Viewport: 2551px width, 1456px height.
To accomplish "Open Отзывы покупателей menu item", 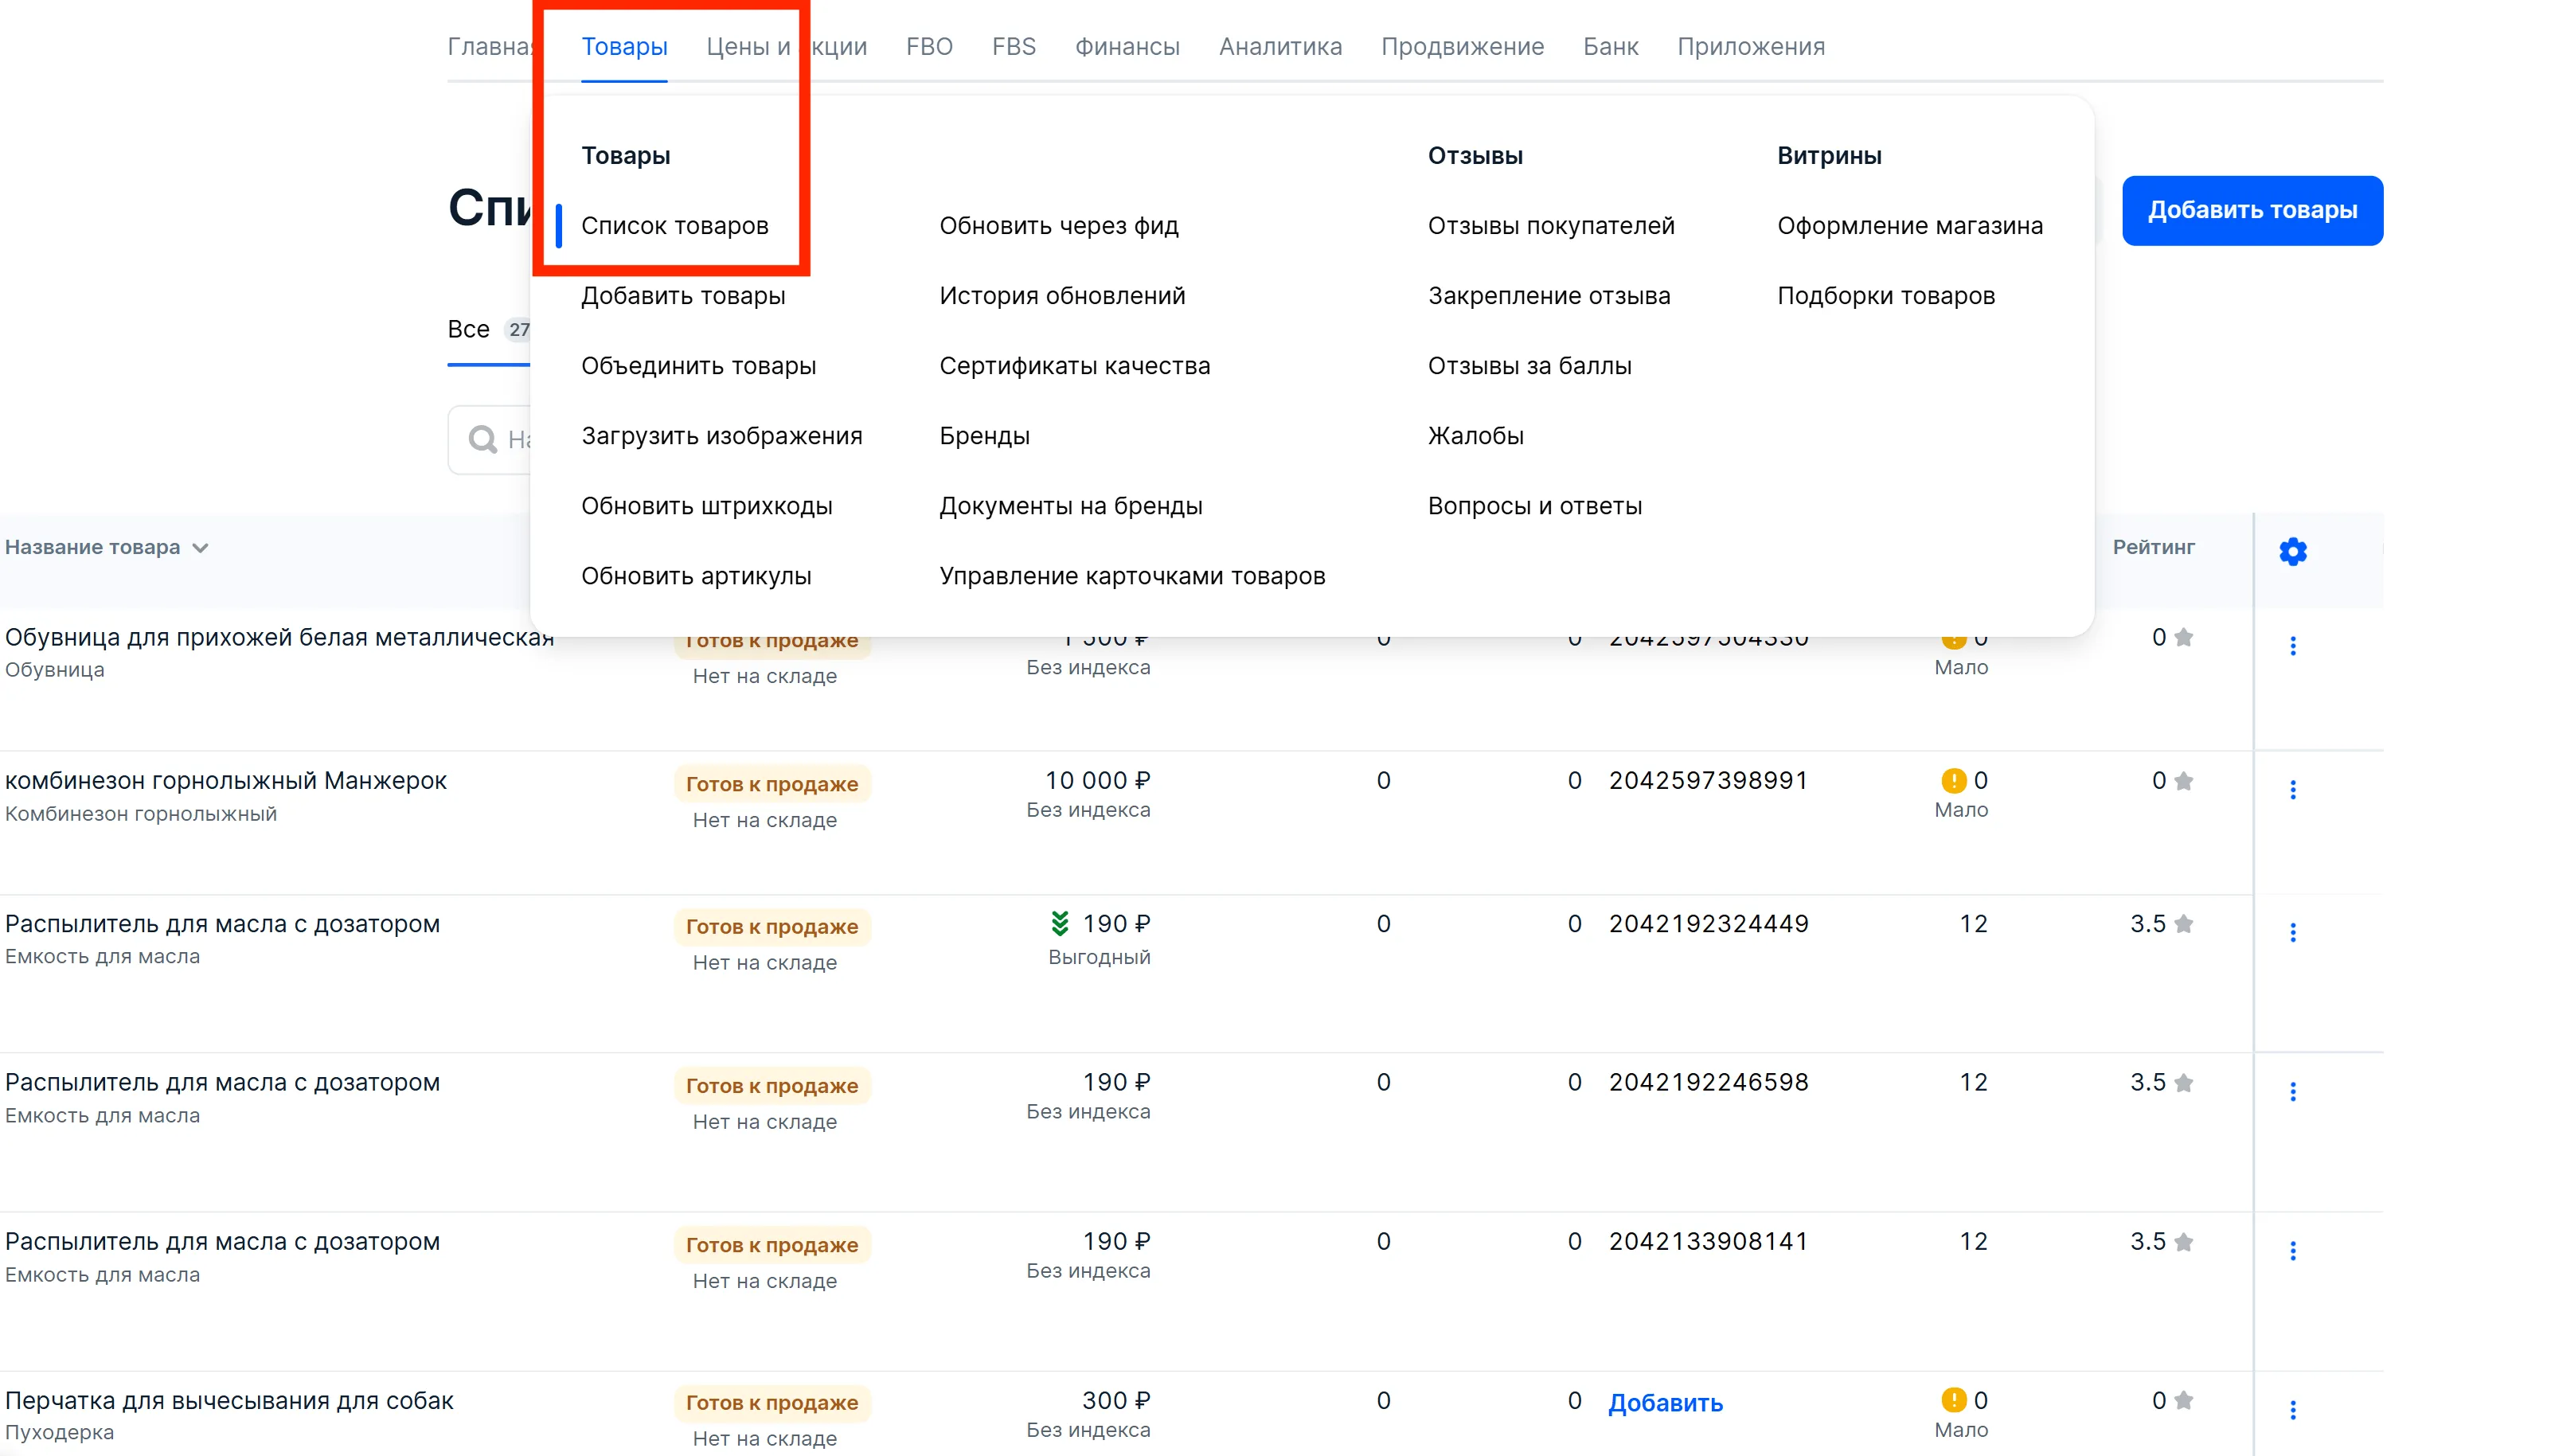I will (x=1550, y=226).
